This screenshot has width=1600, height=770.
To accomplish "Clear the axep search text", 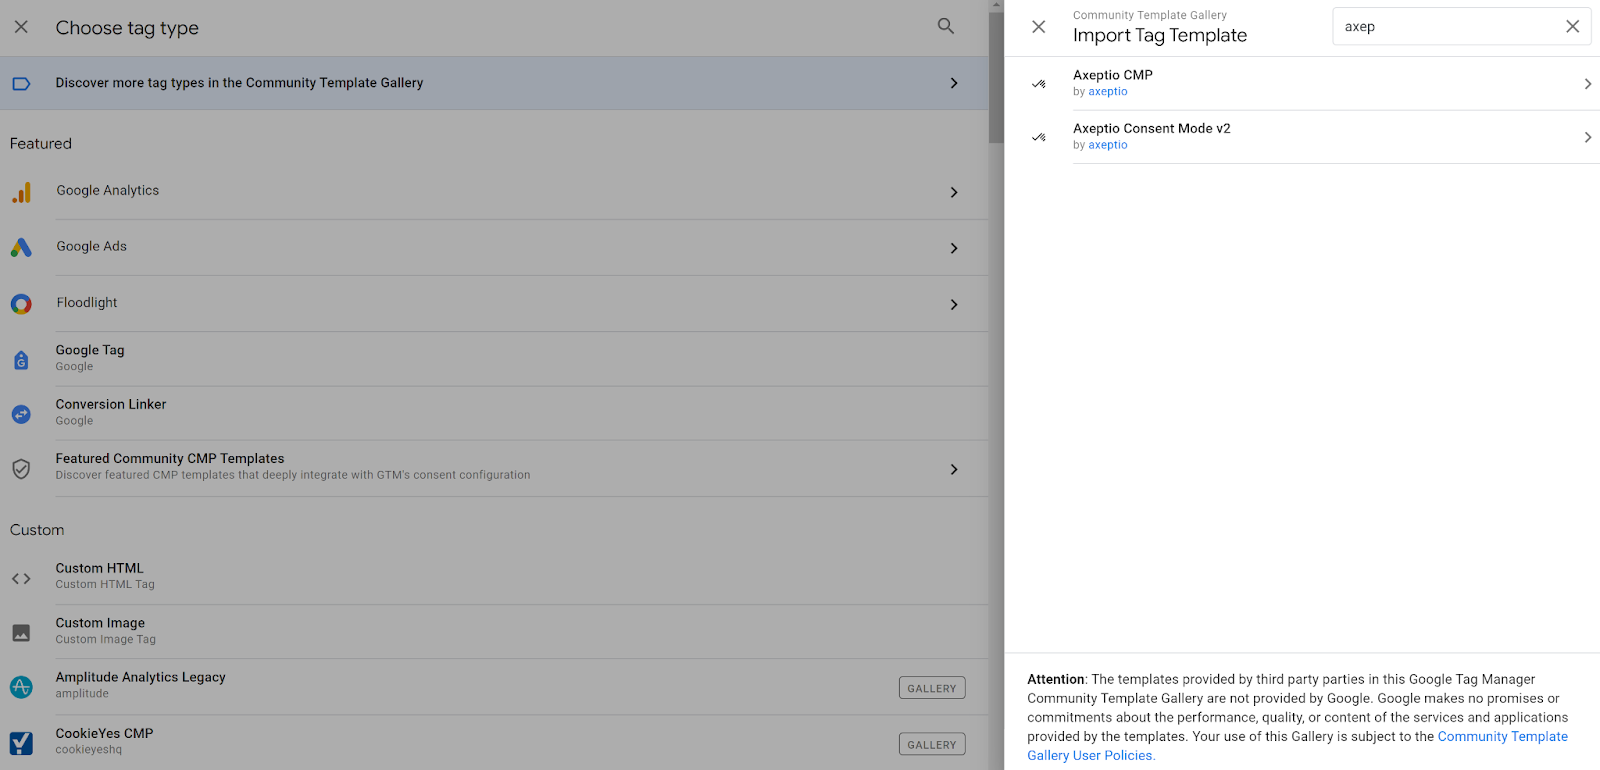I will click(x=1572, y=27).
